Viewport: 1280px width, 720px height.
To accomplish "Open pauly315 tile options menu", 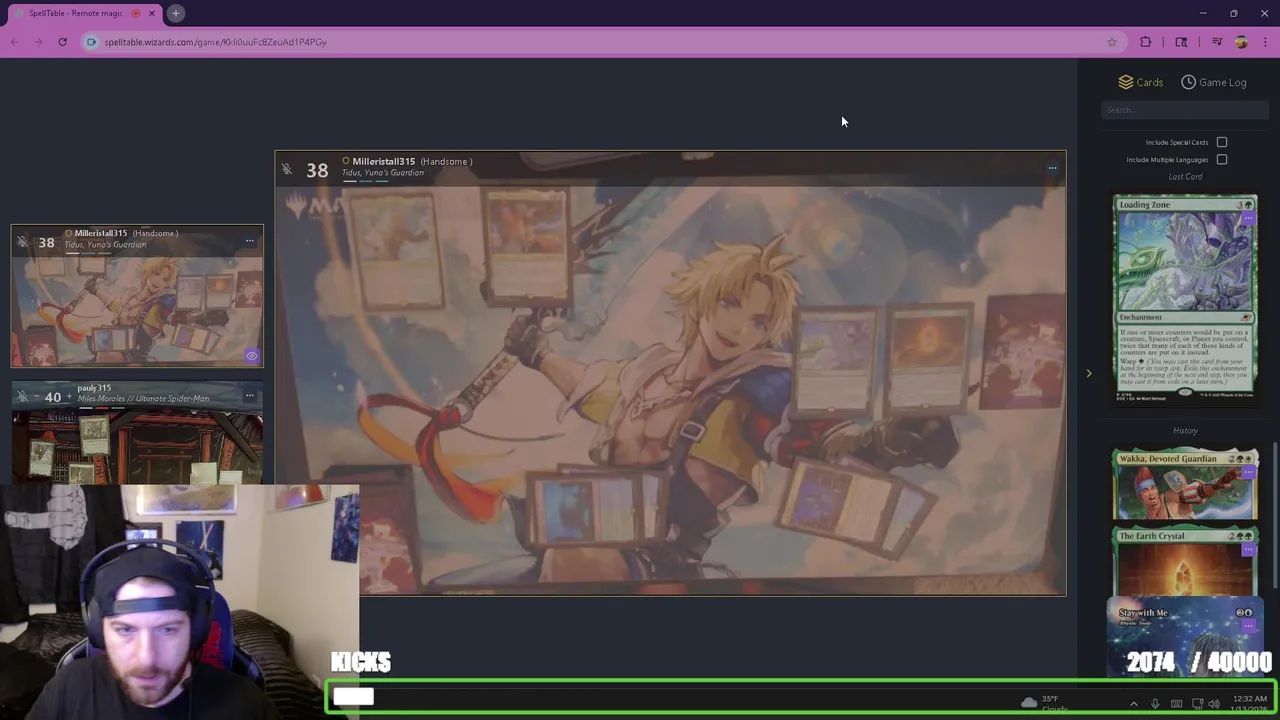I will (250, 395).
